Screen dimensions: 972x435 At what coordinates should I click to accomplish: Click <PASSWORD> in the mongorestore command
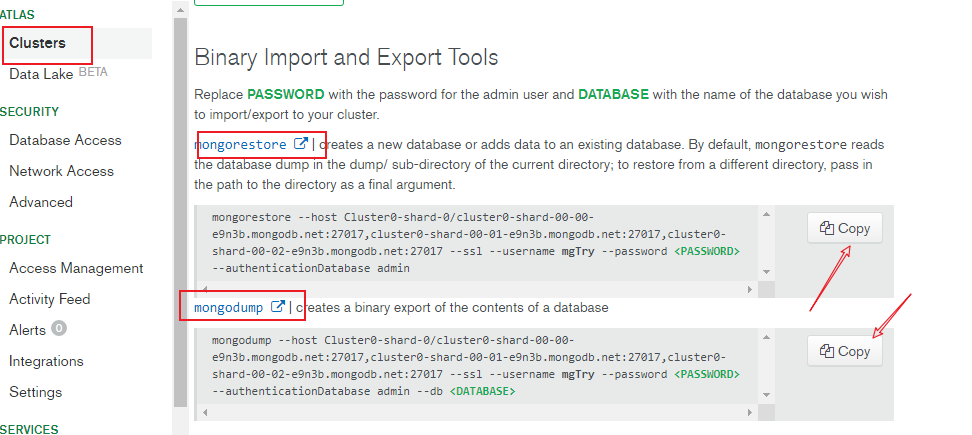click(x=707, y=252)
